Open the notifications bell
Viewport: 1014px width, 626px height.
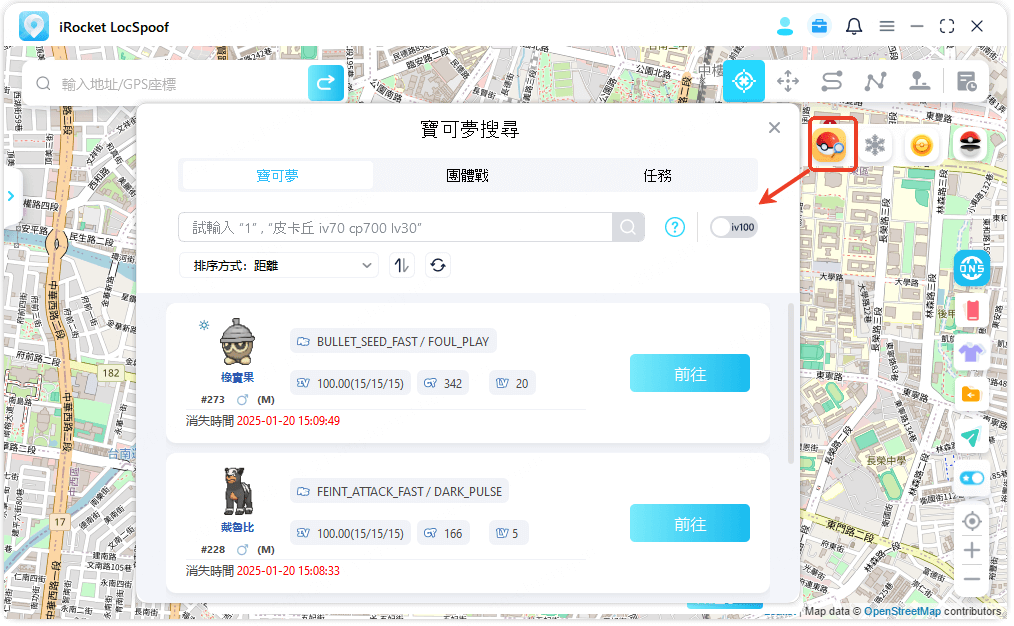(x=854, y=27)
